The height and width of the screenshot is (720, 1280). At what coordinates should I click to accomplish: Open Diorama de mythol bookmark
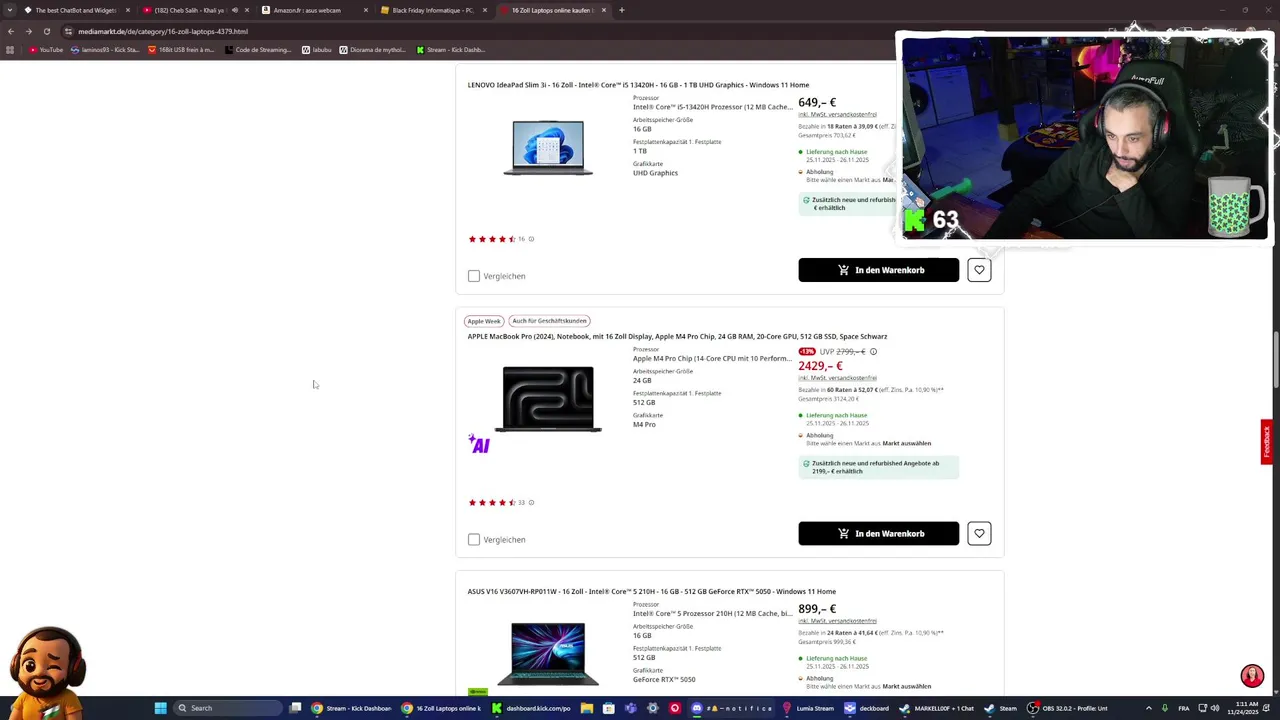pyautogui.click(x=373, y=50)
